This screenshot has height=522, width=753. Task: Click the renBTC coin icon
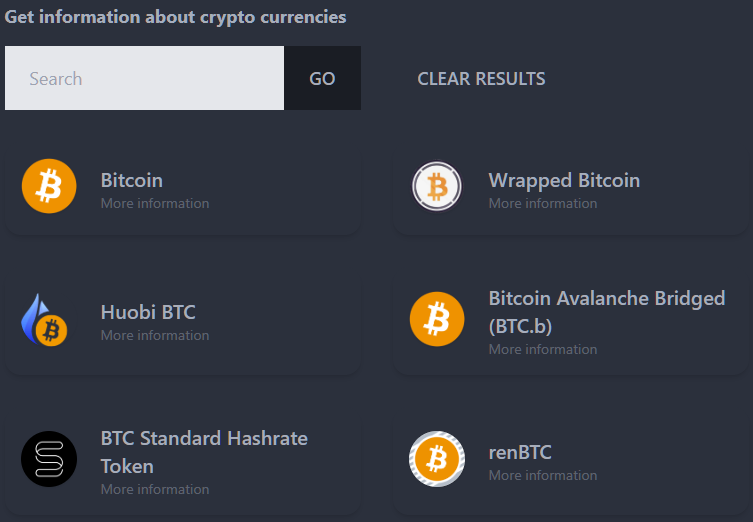(437, 459)
